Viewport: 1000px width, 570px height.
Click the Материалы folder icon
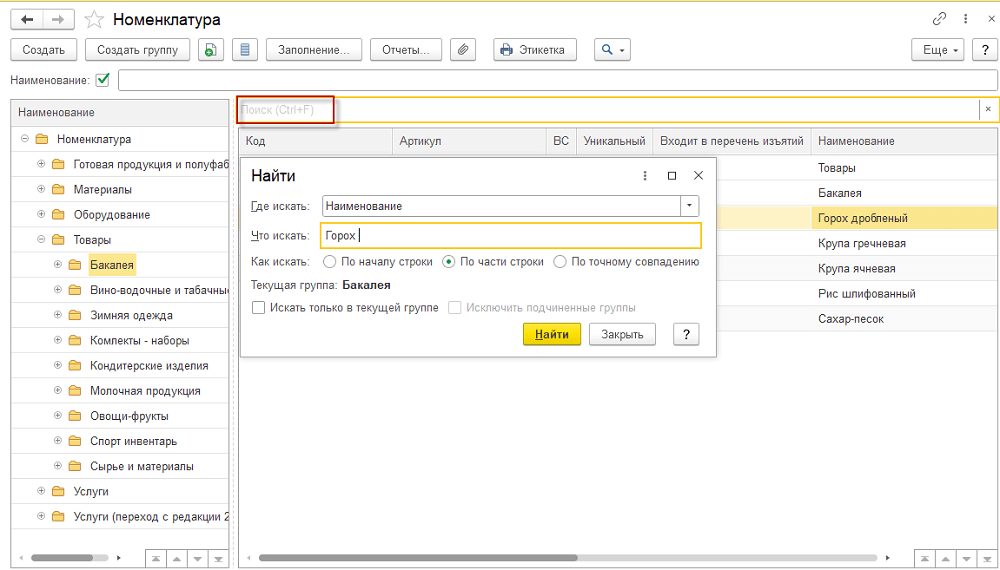[x=58, y=189]
